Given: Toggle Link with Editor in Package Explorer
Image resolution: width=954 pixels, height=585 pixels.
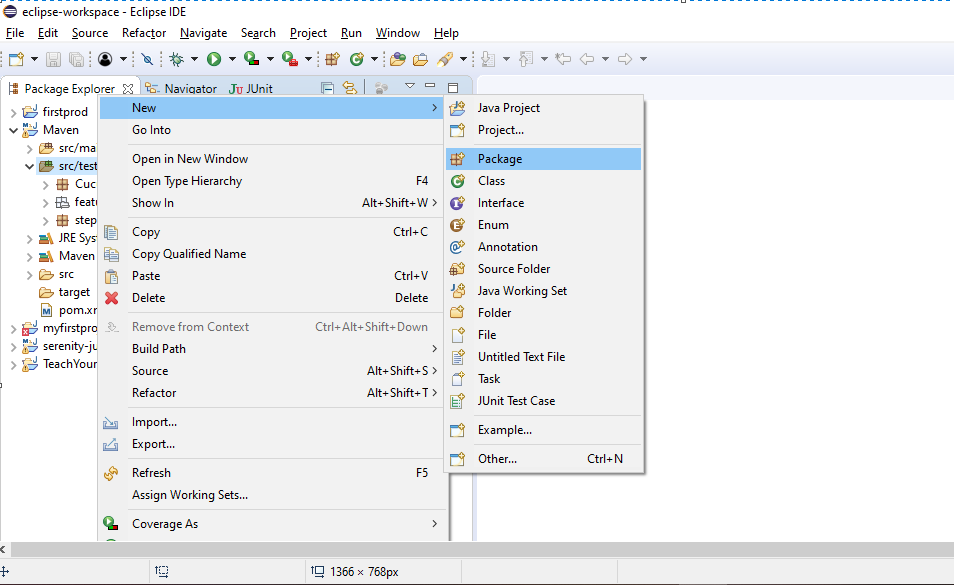Looking at the screenshot, I should [x=349, y=88].
